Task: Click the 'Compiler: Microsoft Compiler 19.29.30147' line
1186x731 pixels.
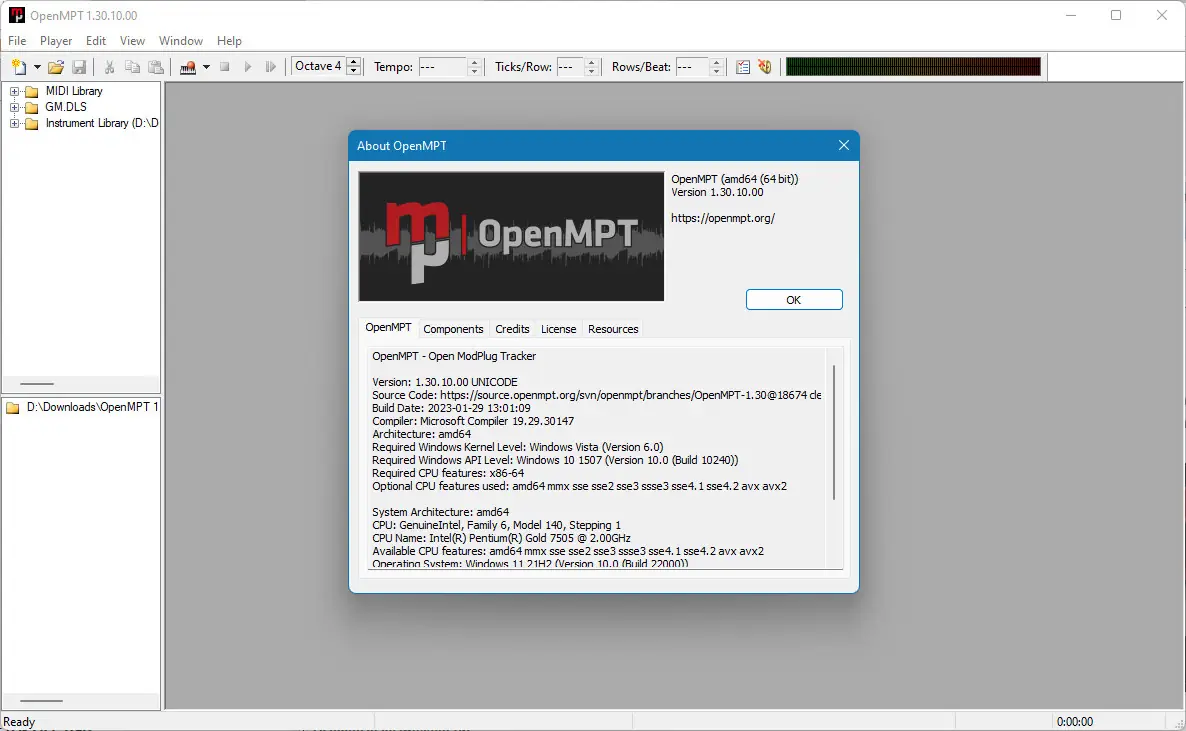Action: (473, 421)
